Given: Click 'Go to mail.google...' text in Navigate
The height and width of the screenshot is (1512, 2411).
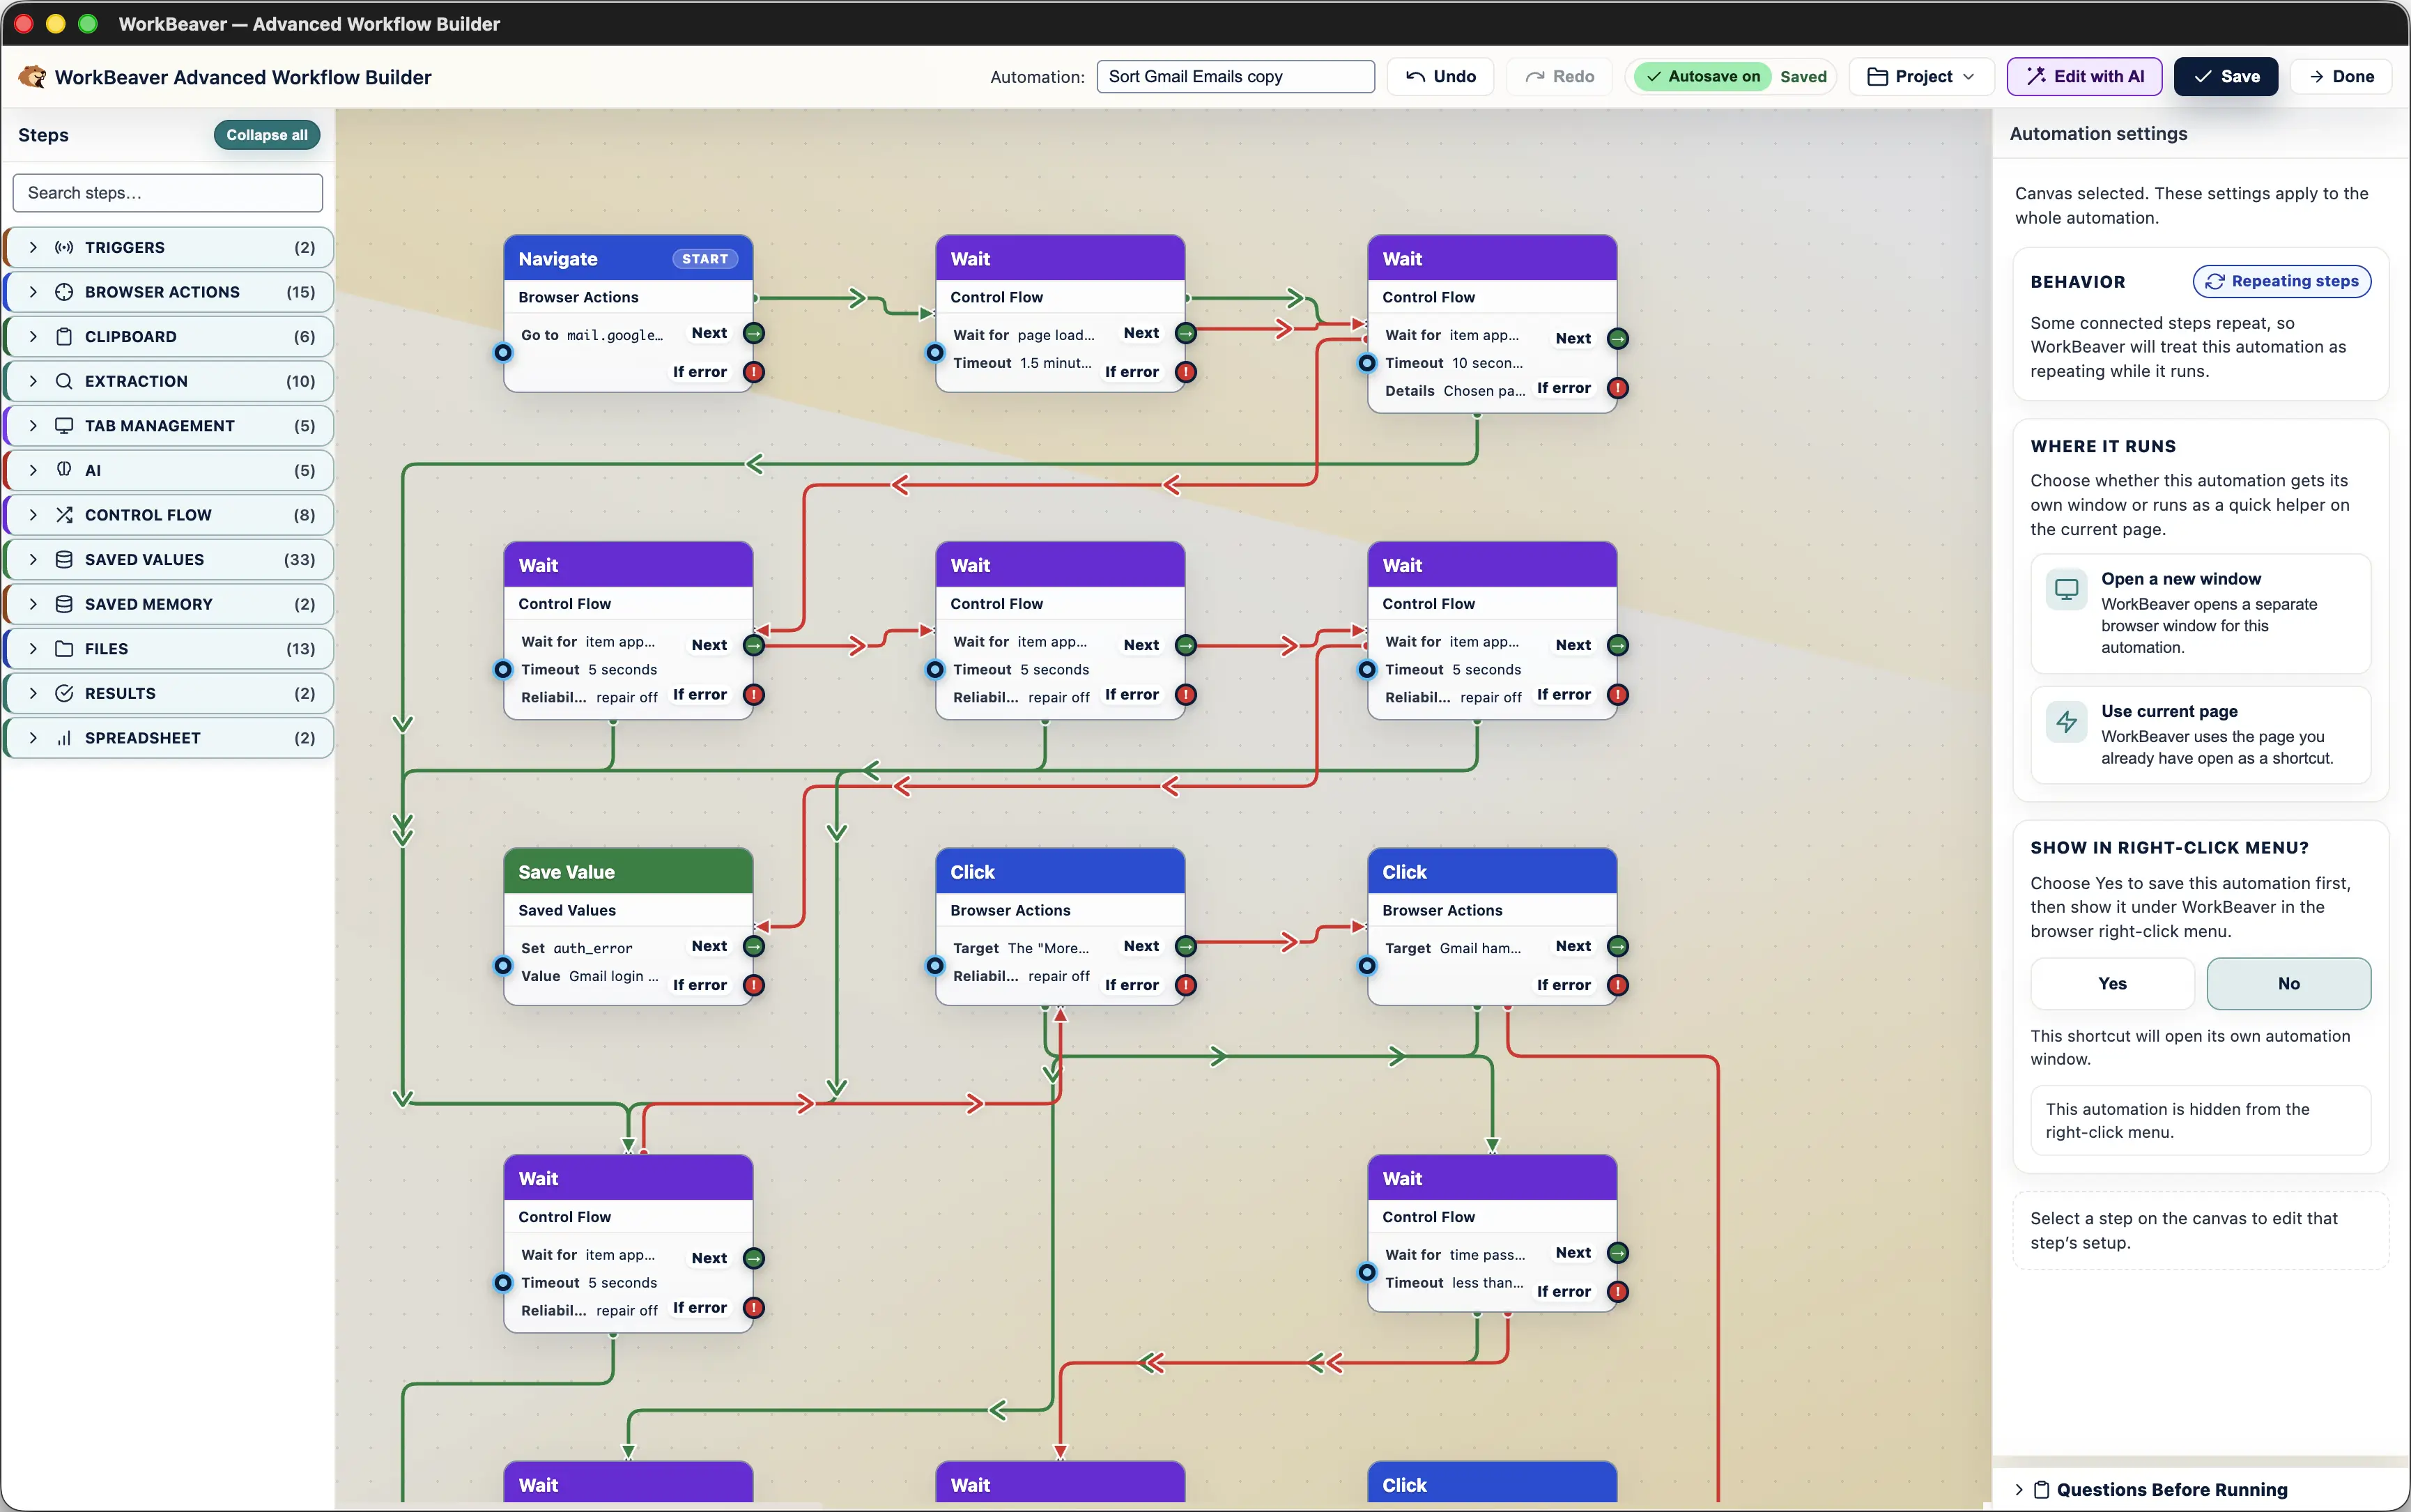Looking at the screenshot, I should (x=592, y=335).
